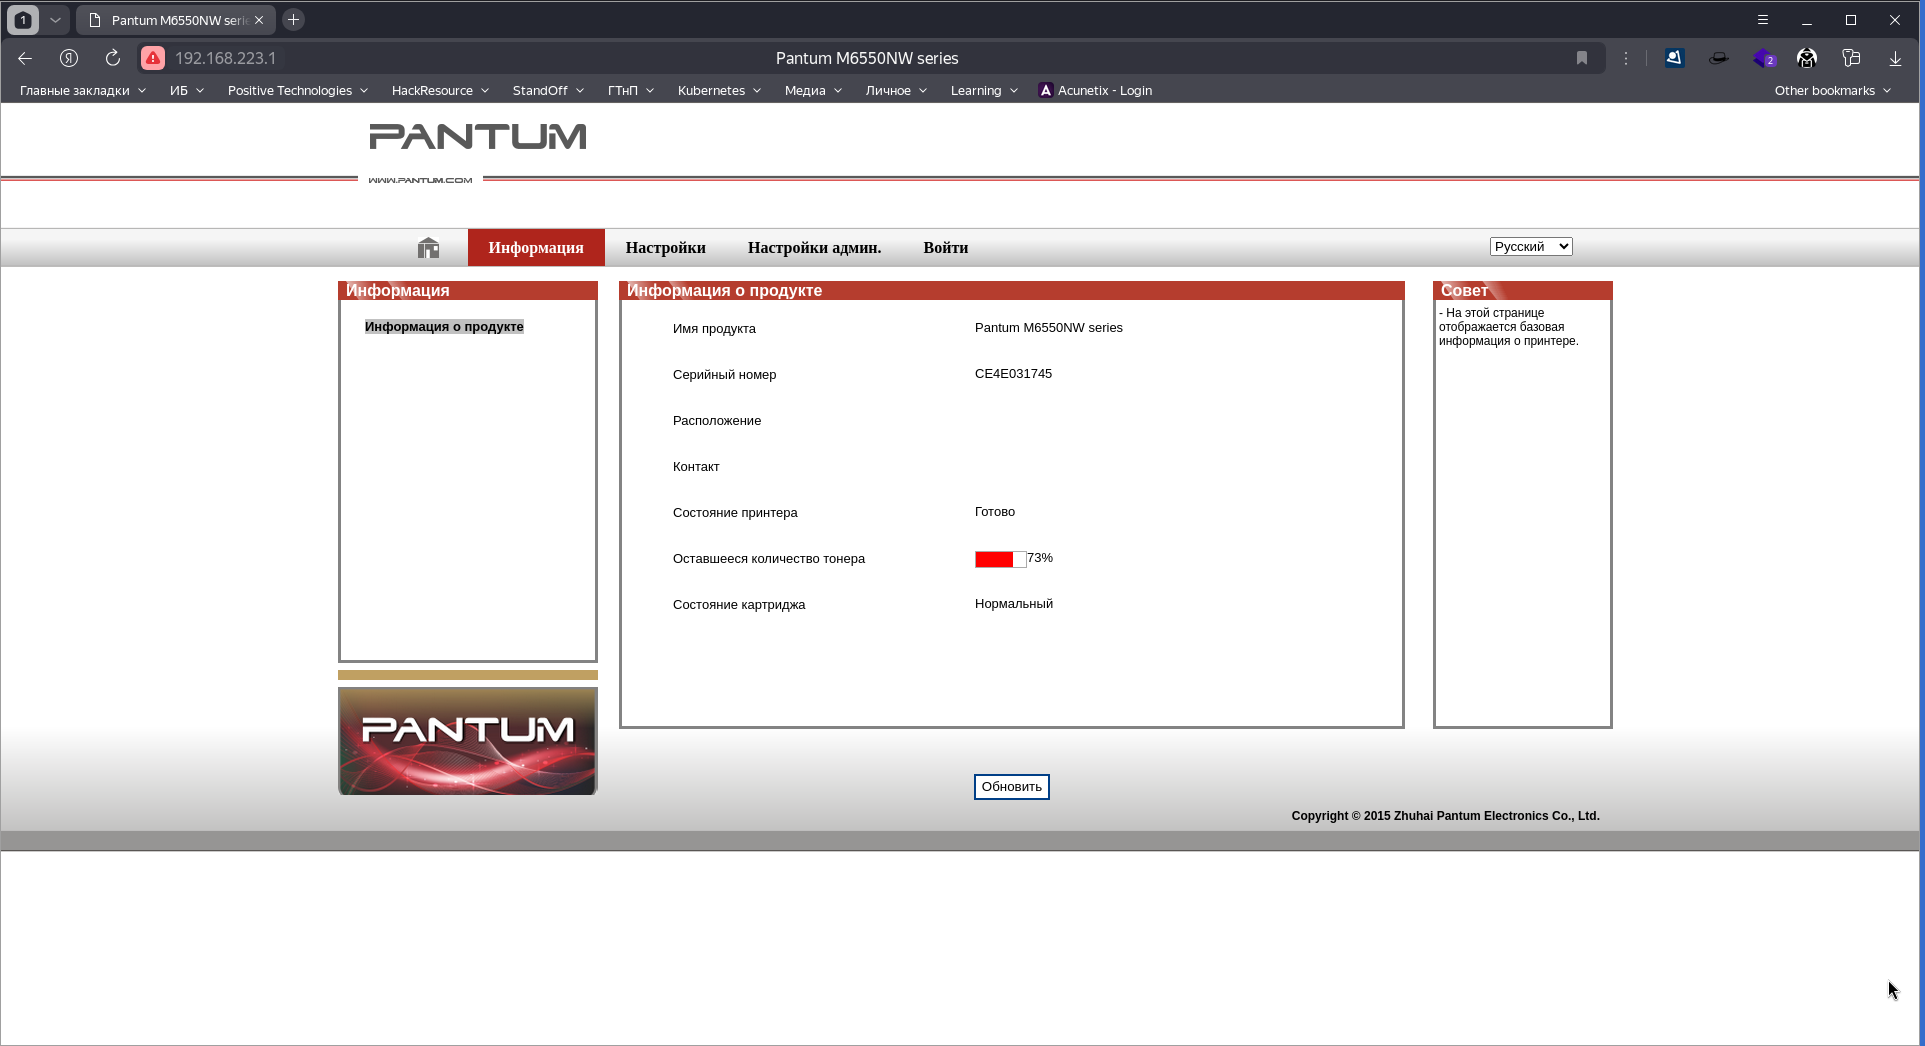Open the ГТнП bookmark folder

631,90
